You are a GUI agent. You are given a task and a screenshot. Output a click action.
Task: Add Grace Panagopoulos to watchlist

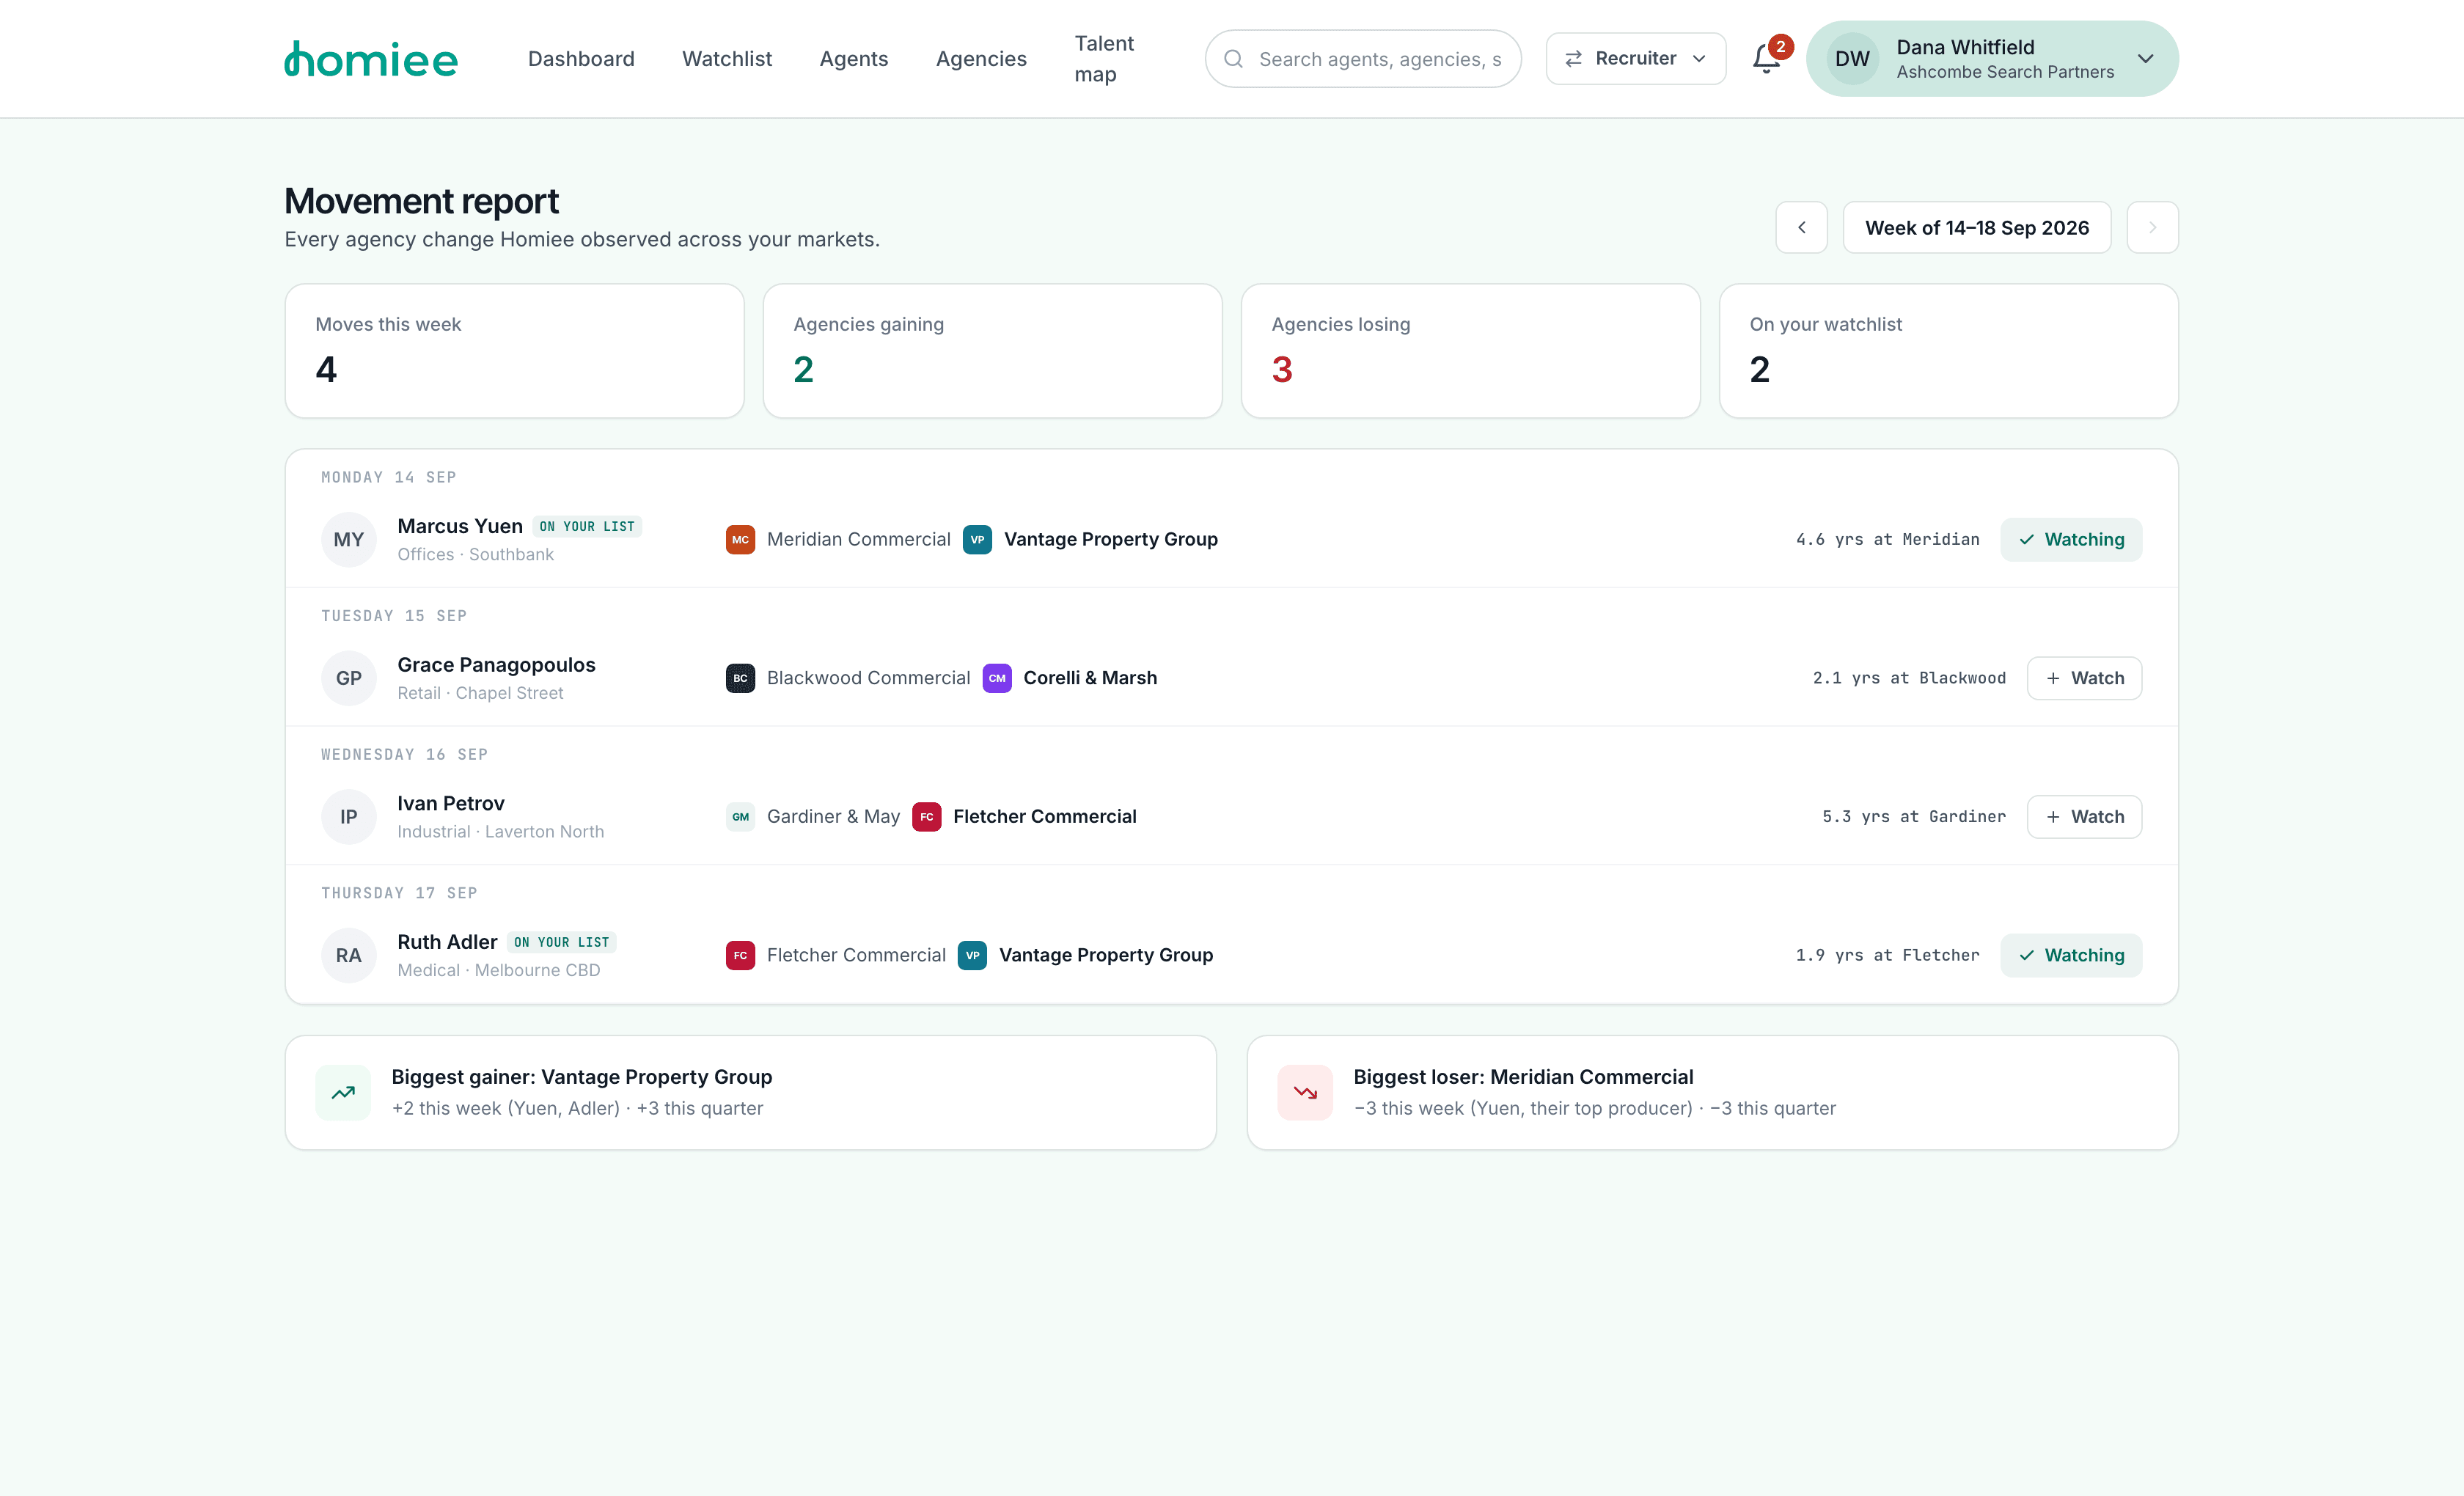(2085, 678)
